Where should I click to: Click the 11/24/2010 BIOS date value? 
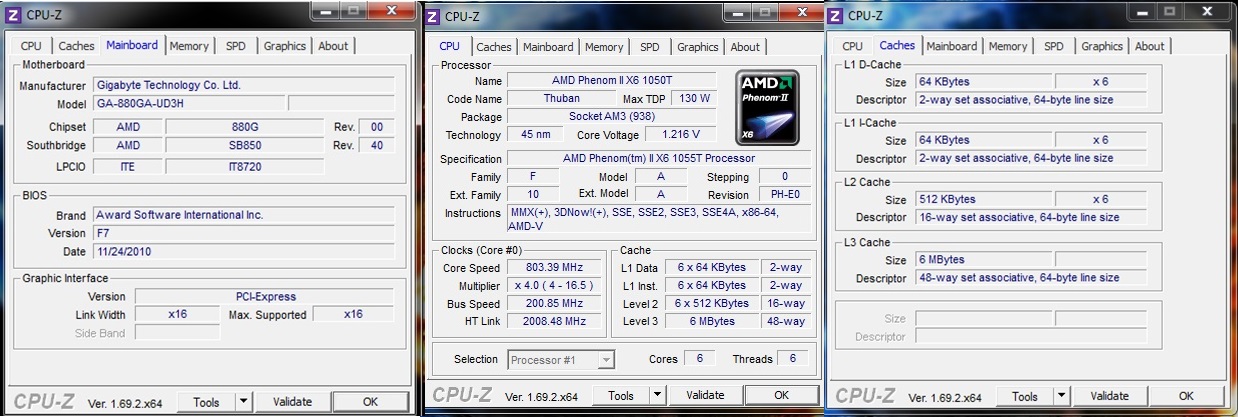pos(243,252)
